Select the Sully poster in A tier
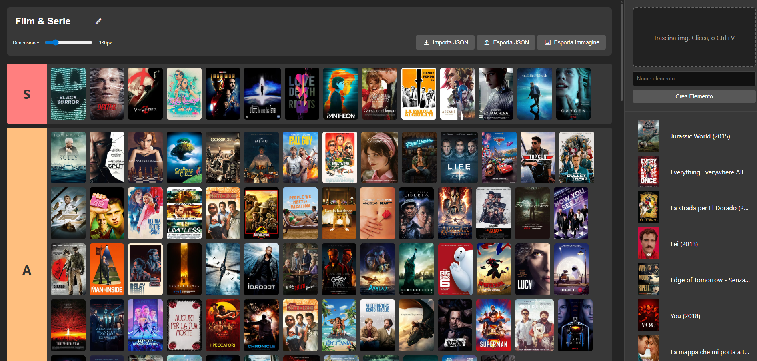This screenshot has width=757, height=361. pos(68,157)
